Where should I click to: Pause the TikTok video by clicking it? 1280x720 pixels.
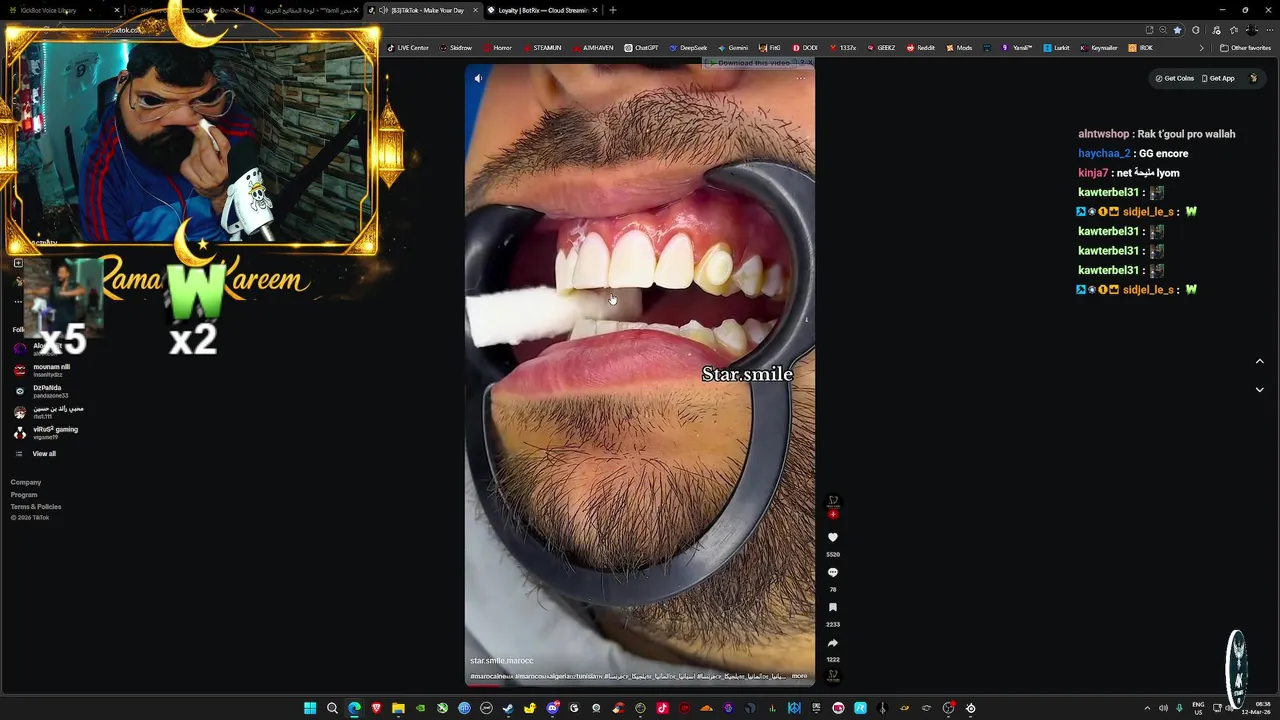(640, 375)
